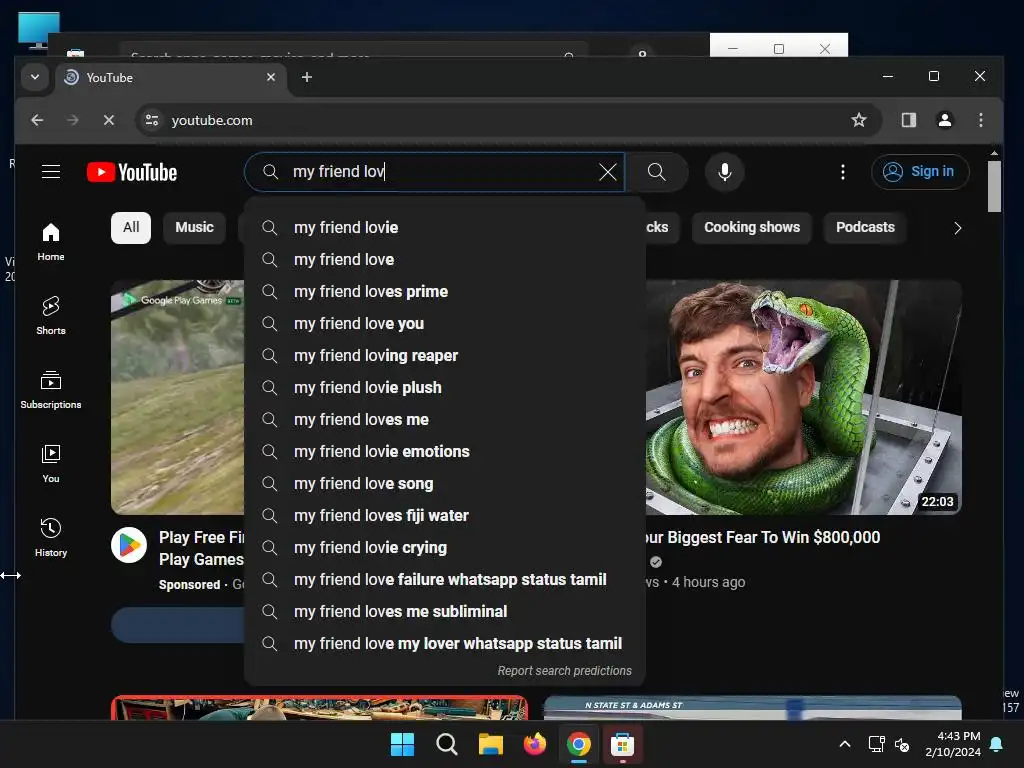The height and width of the screenshot is (768, 1024).
Task: Open the YouTube guide hamburger menu
Action: (x=51, y=172)
